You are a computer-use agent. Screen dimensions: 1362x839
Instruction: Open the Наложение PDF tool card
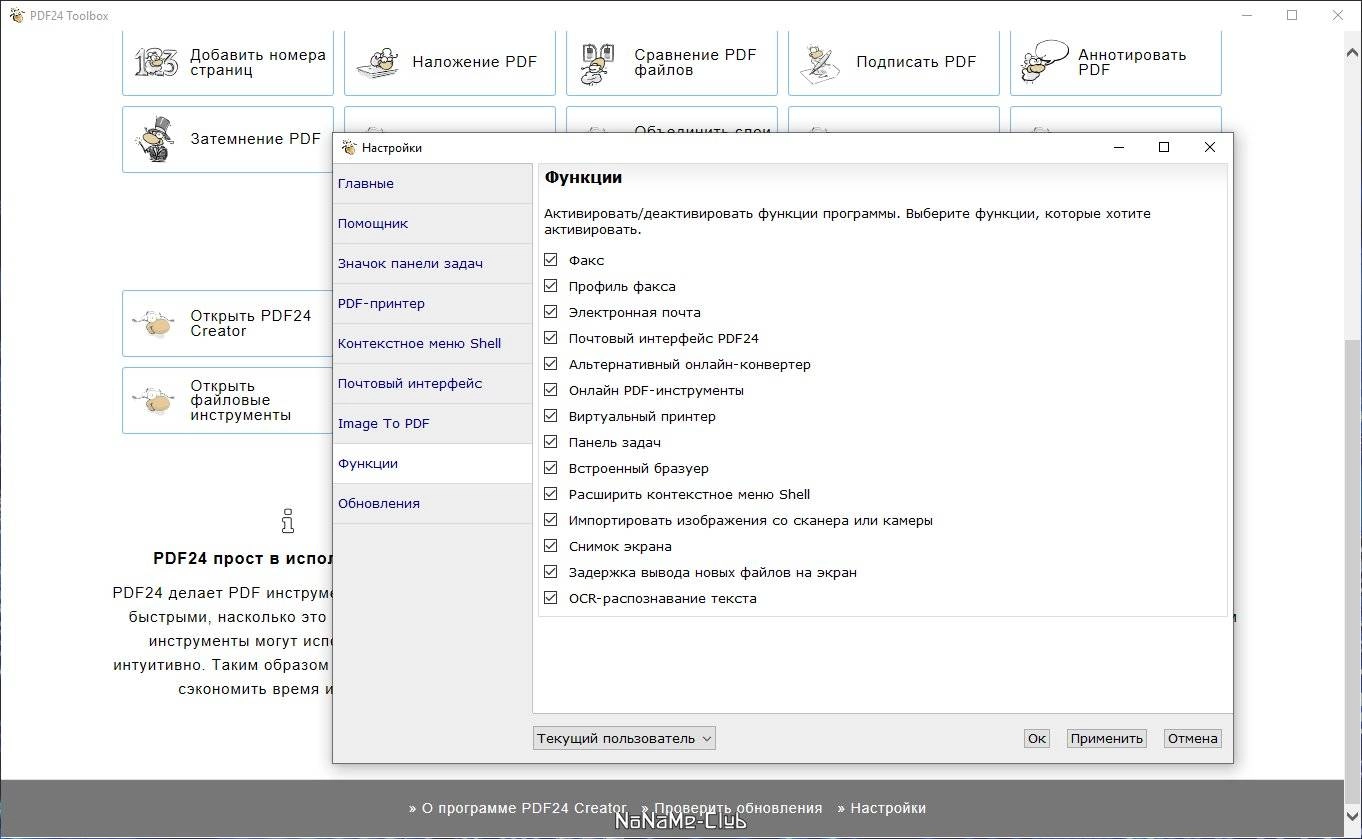[x=450, y=62]
